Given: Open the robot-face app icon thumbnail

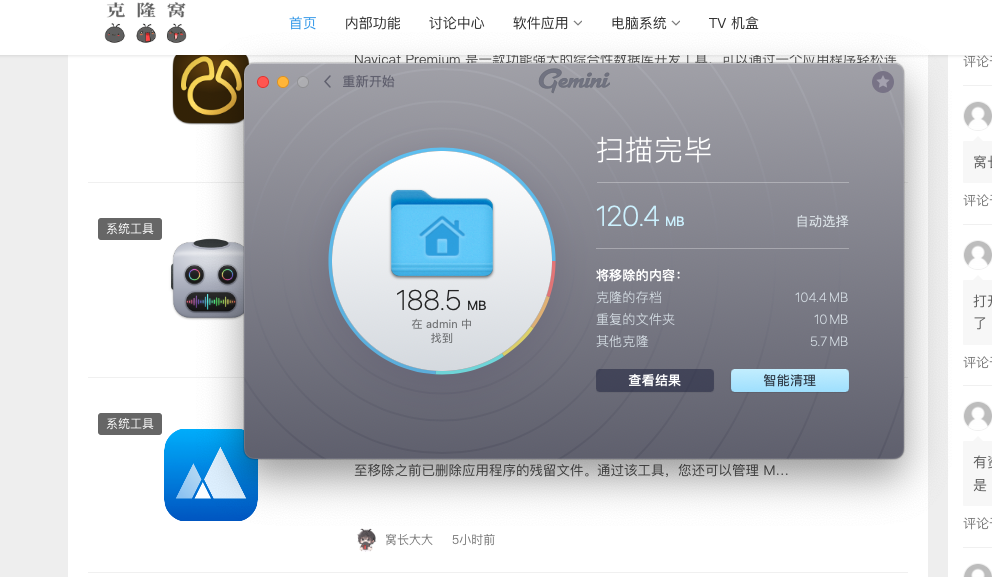Looking at the screenshot, I should click(209, 278).
